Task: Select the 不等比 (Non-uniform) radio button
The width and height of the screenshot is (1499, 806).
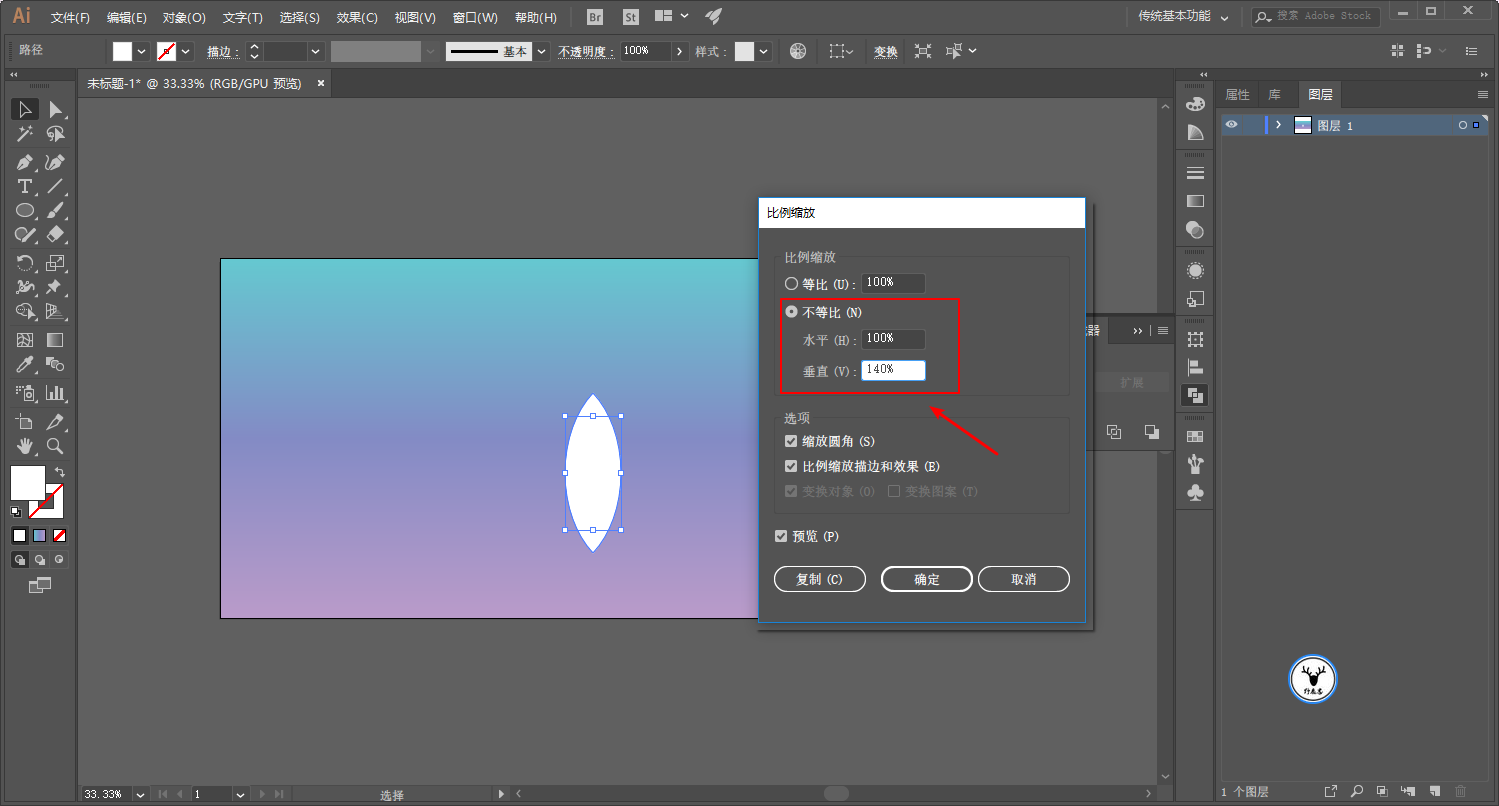Action: click(x=792, y=312)
